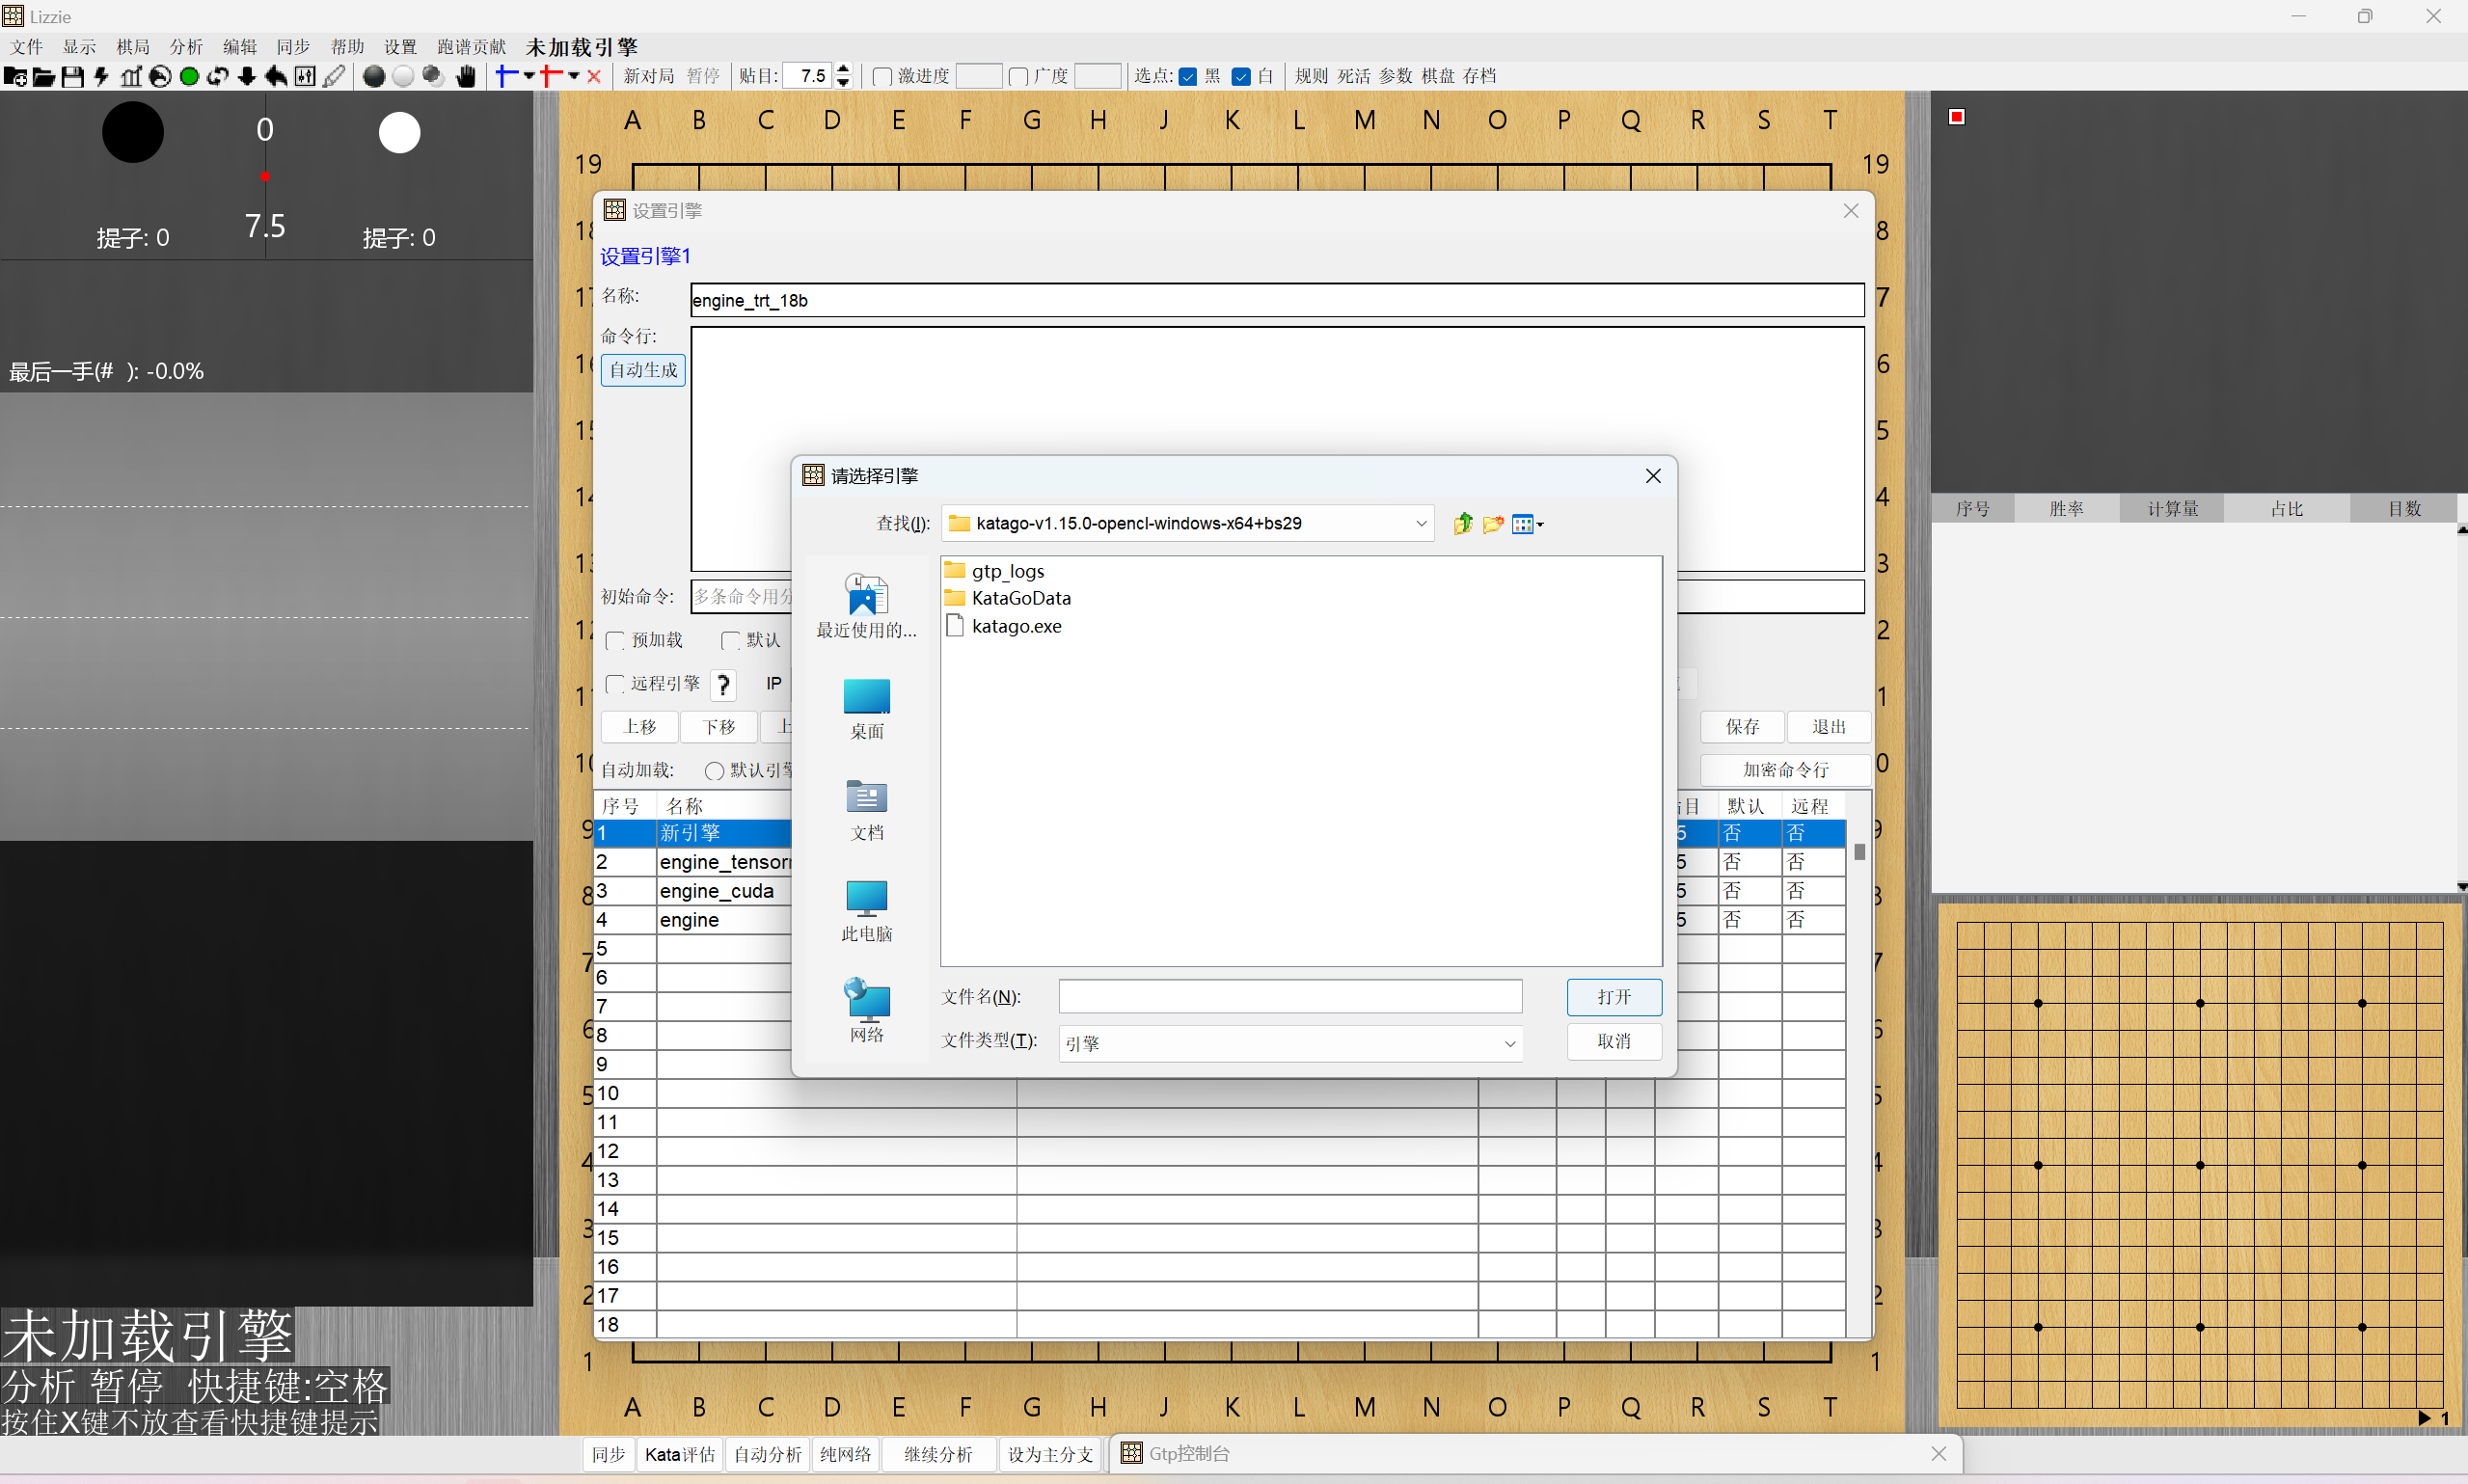Uncheck the 黑 candidate points checkbox
The image size is (2468, 1484).
[x=1188, y=76]
